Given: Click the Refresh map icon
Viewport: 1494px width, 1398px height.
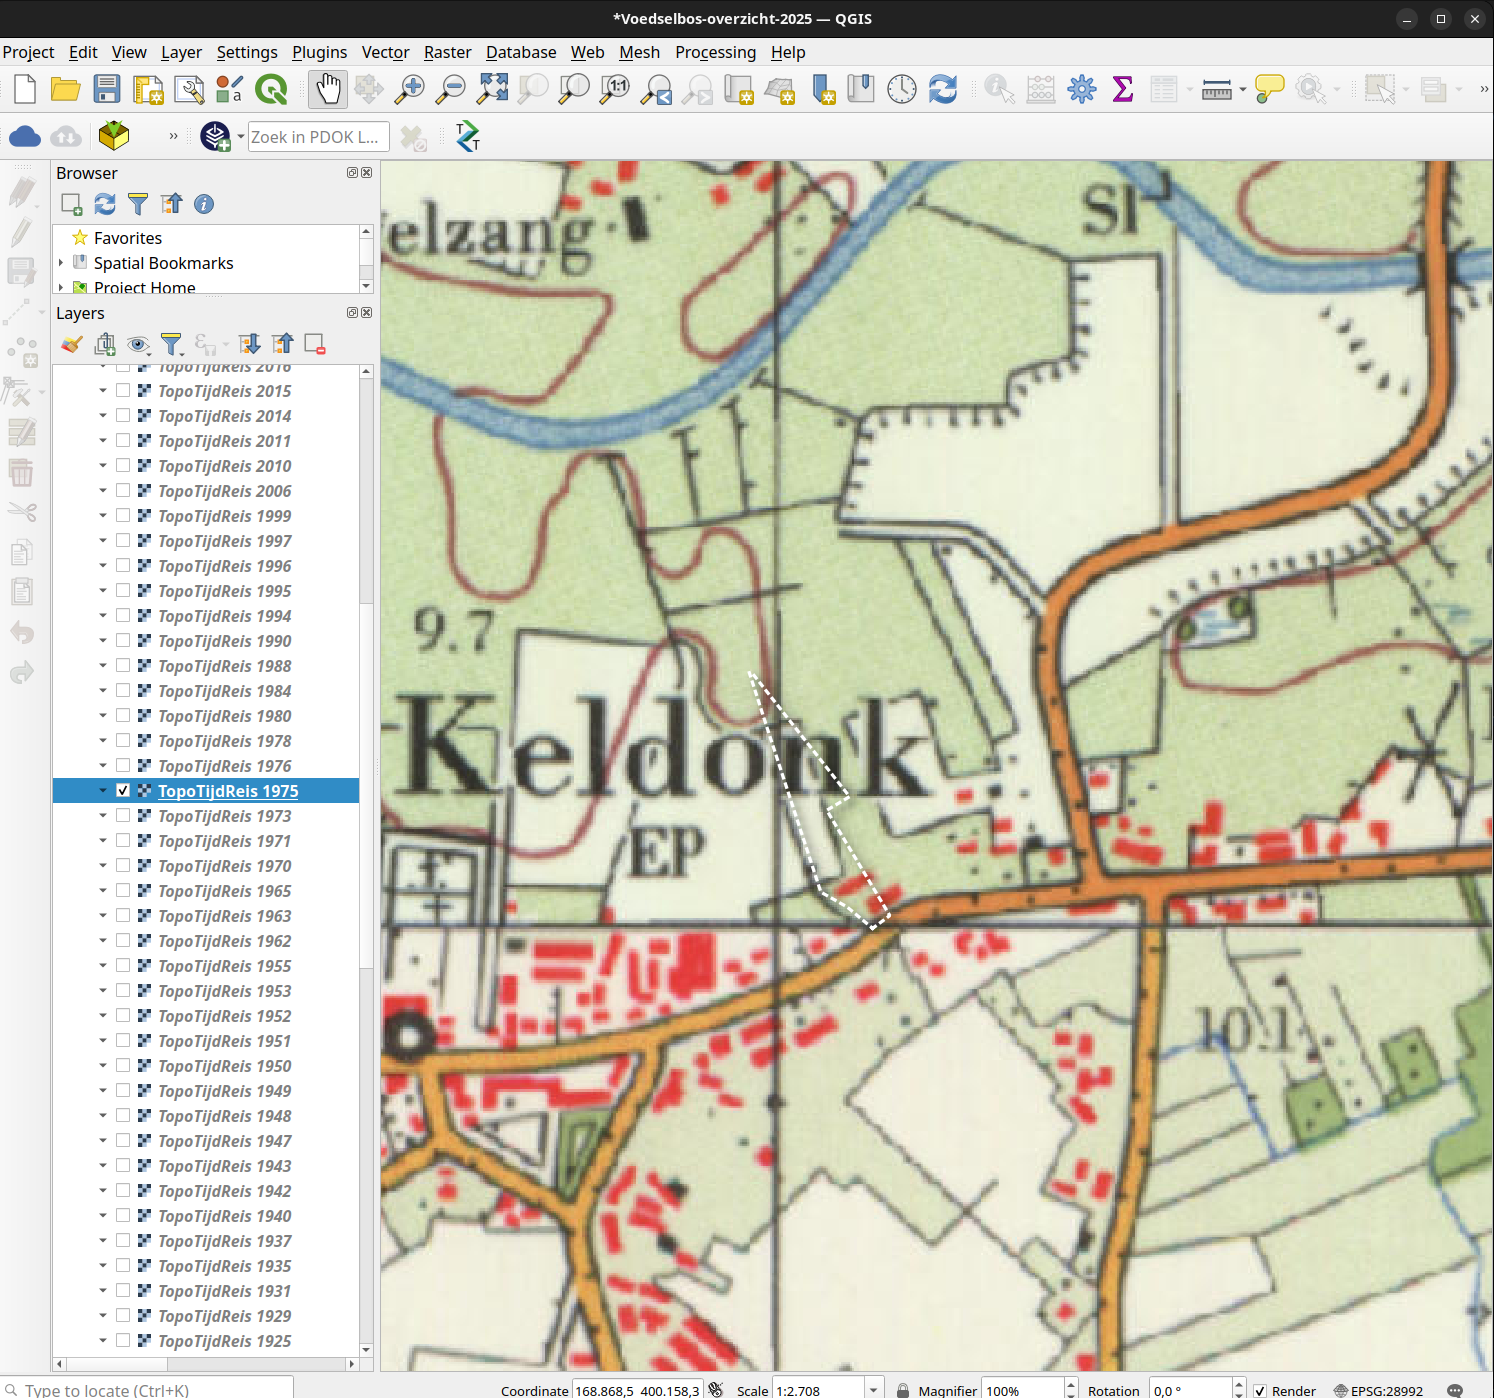Looking at the screenshot, I should pos(943,90).
